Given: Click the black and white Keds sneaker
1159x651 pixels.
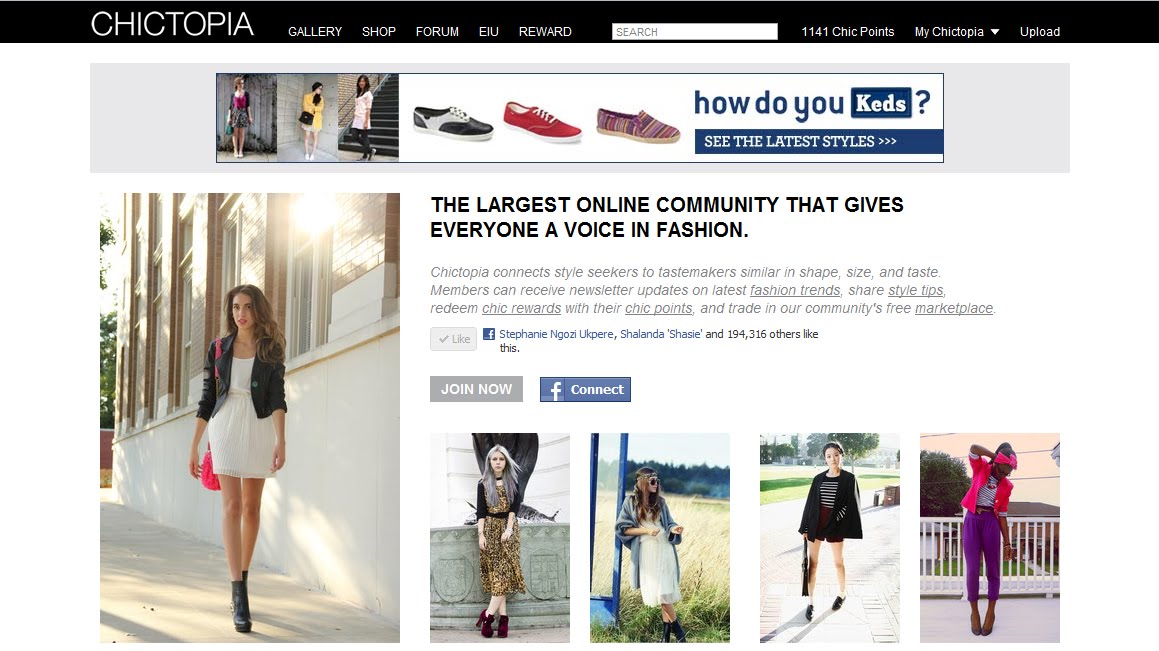Looking at the screenshot, I should click(452, 123).
